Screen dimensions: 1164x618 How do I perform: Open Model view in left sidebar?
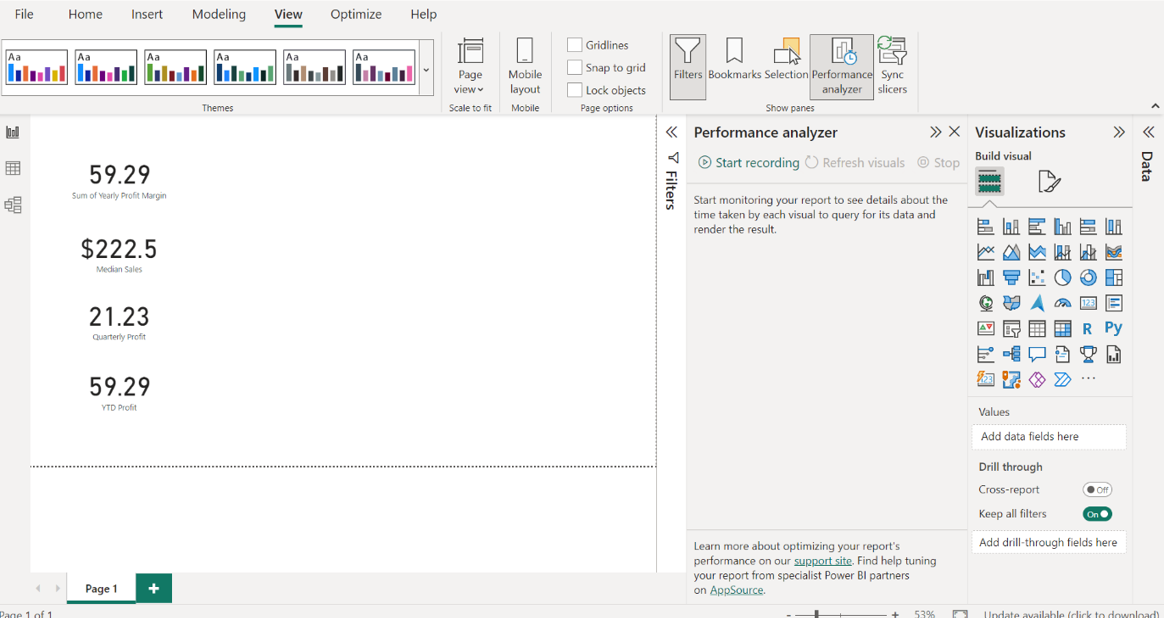[13, 205]
